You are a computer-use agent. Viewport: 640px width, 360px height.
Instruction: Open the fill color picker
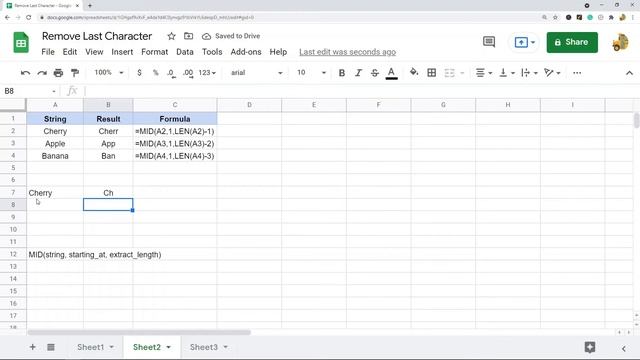(414, 73)
